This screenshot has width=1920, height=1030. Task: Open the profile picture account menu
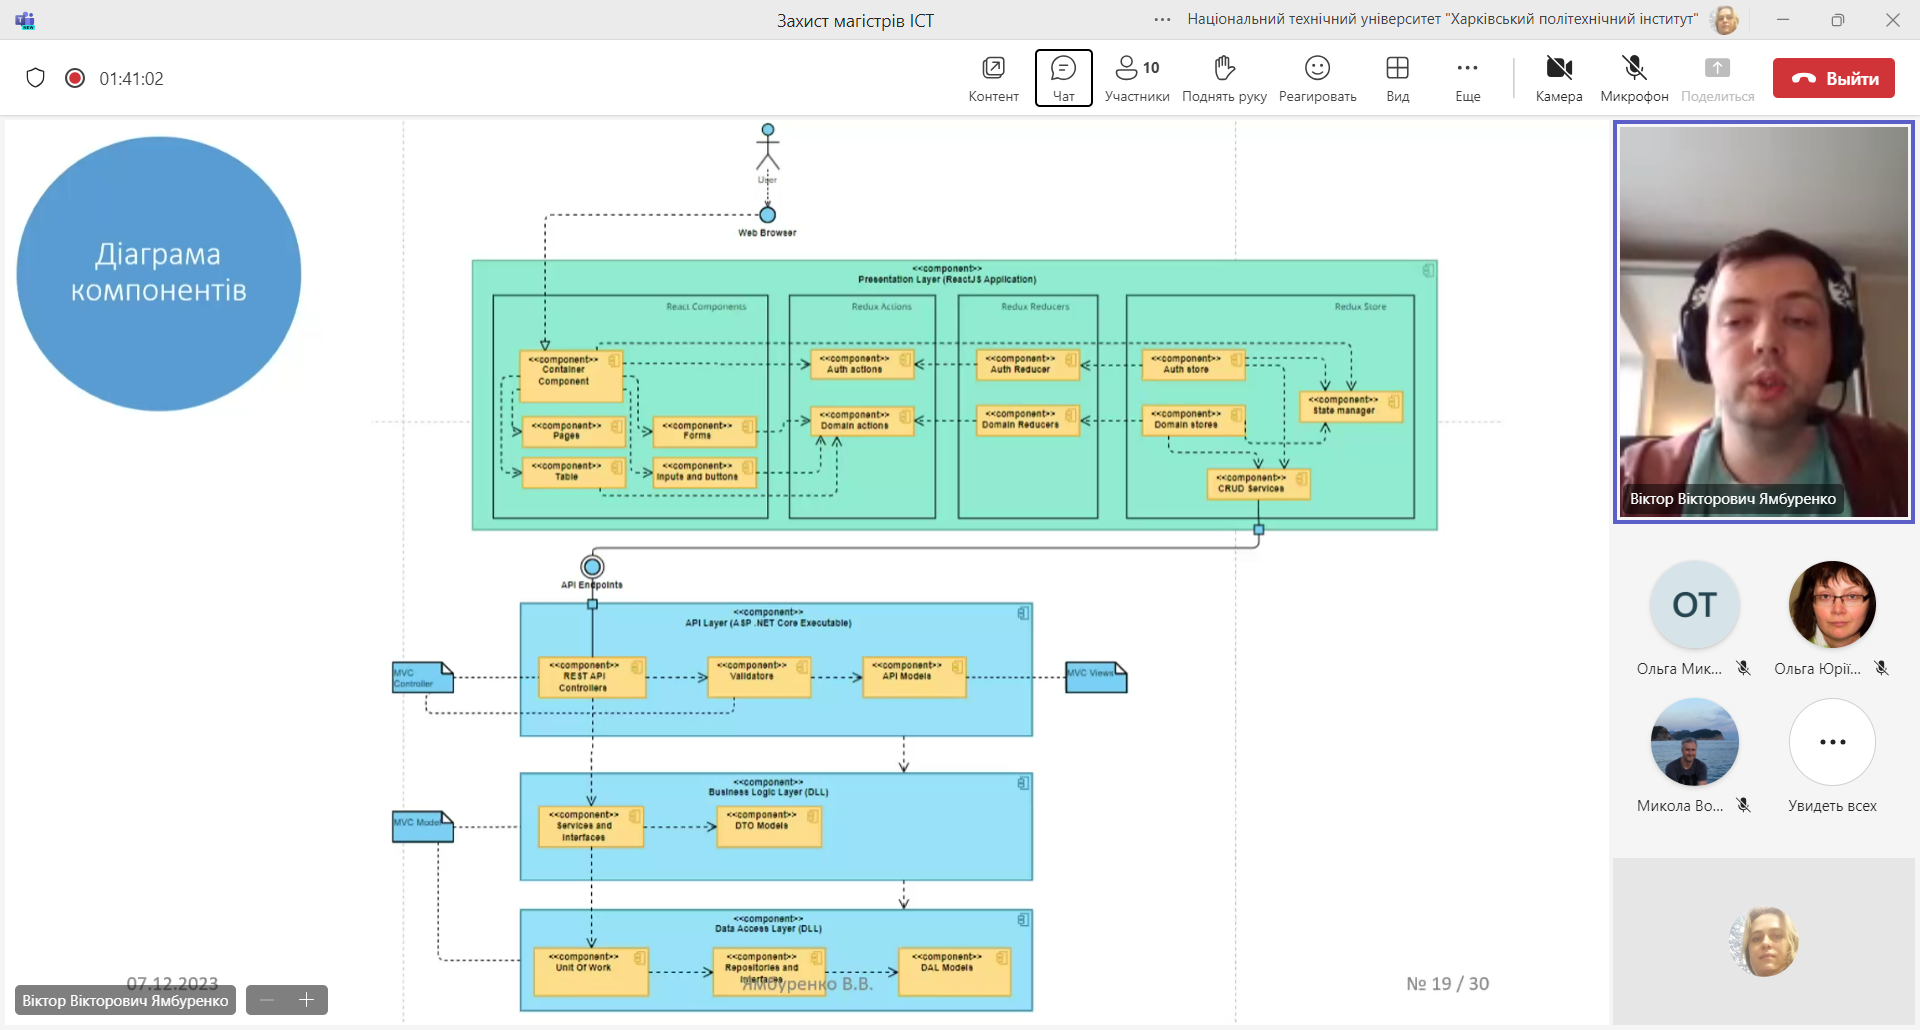1725,20
